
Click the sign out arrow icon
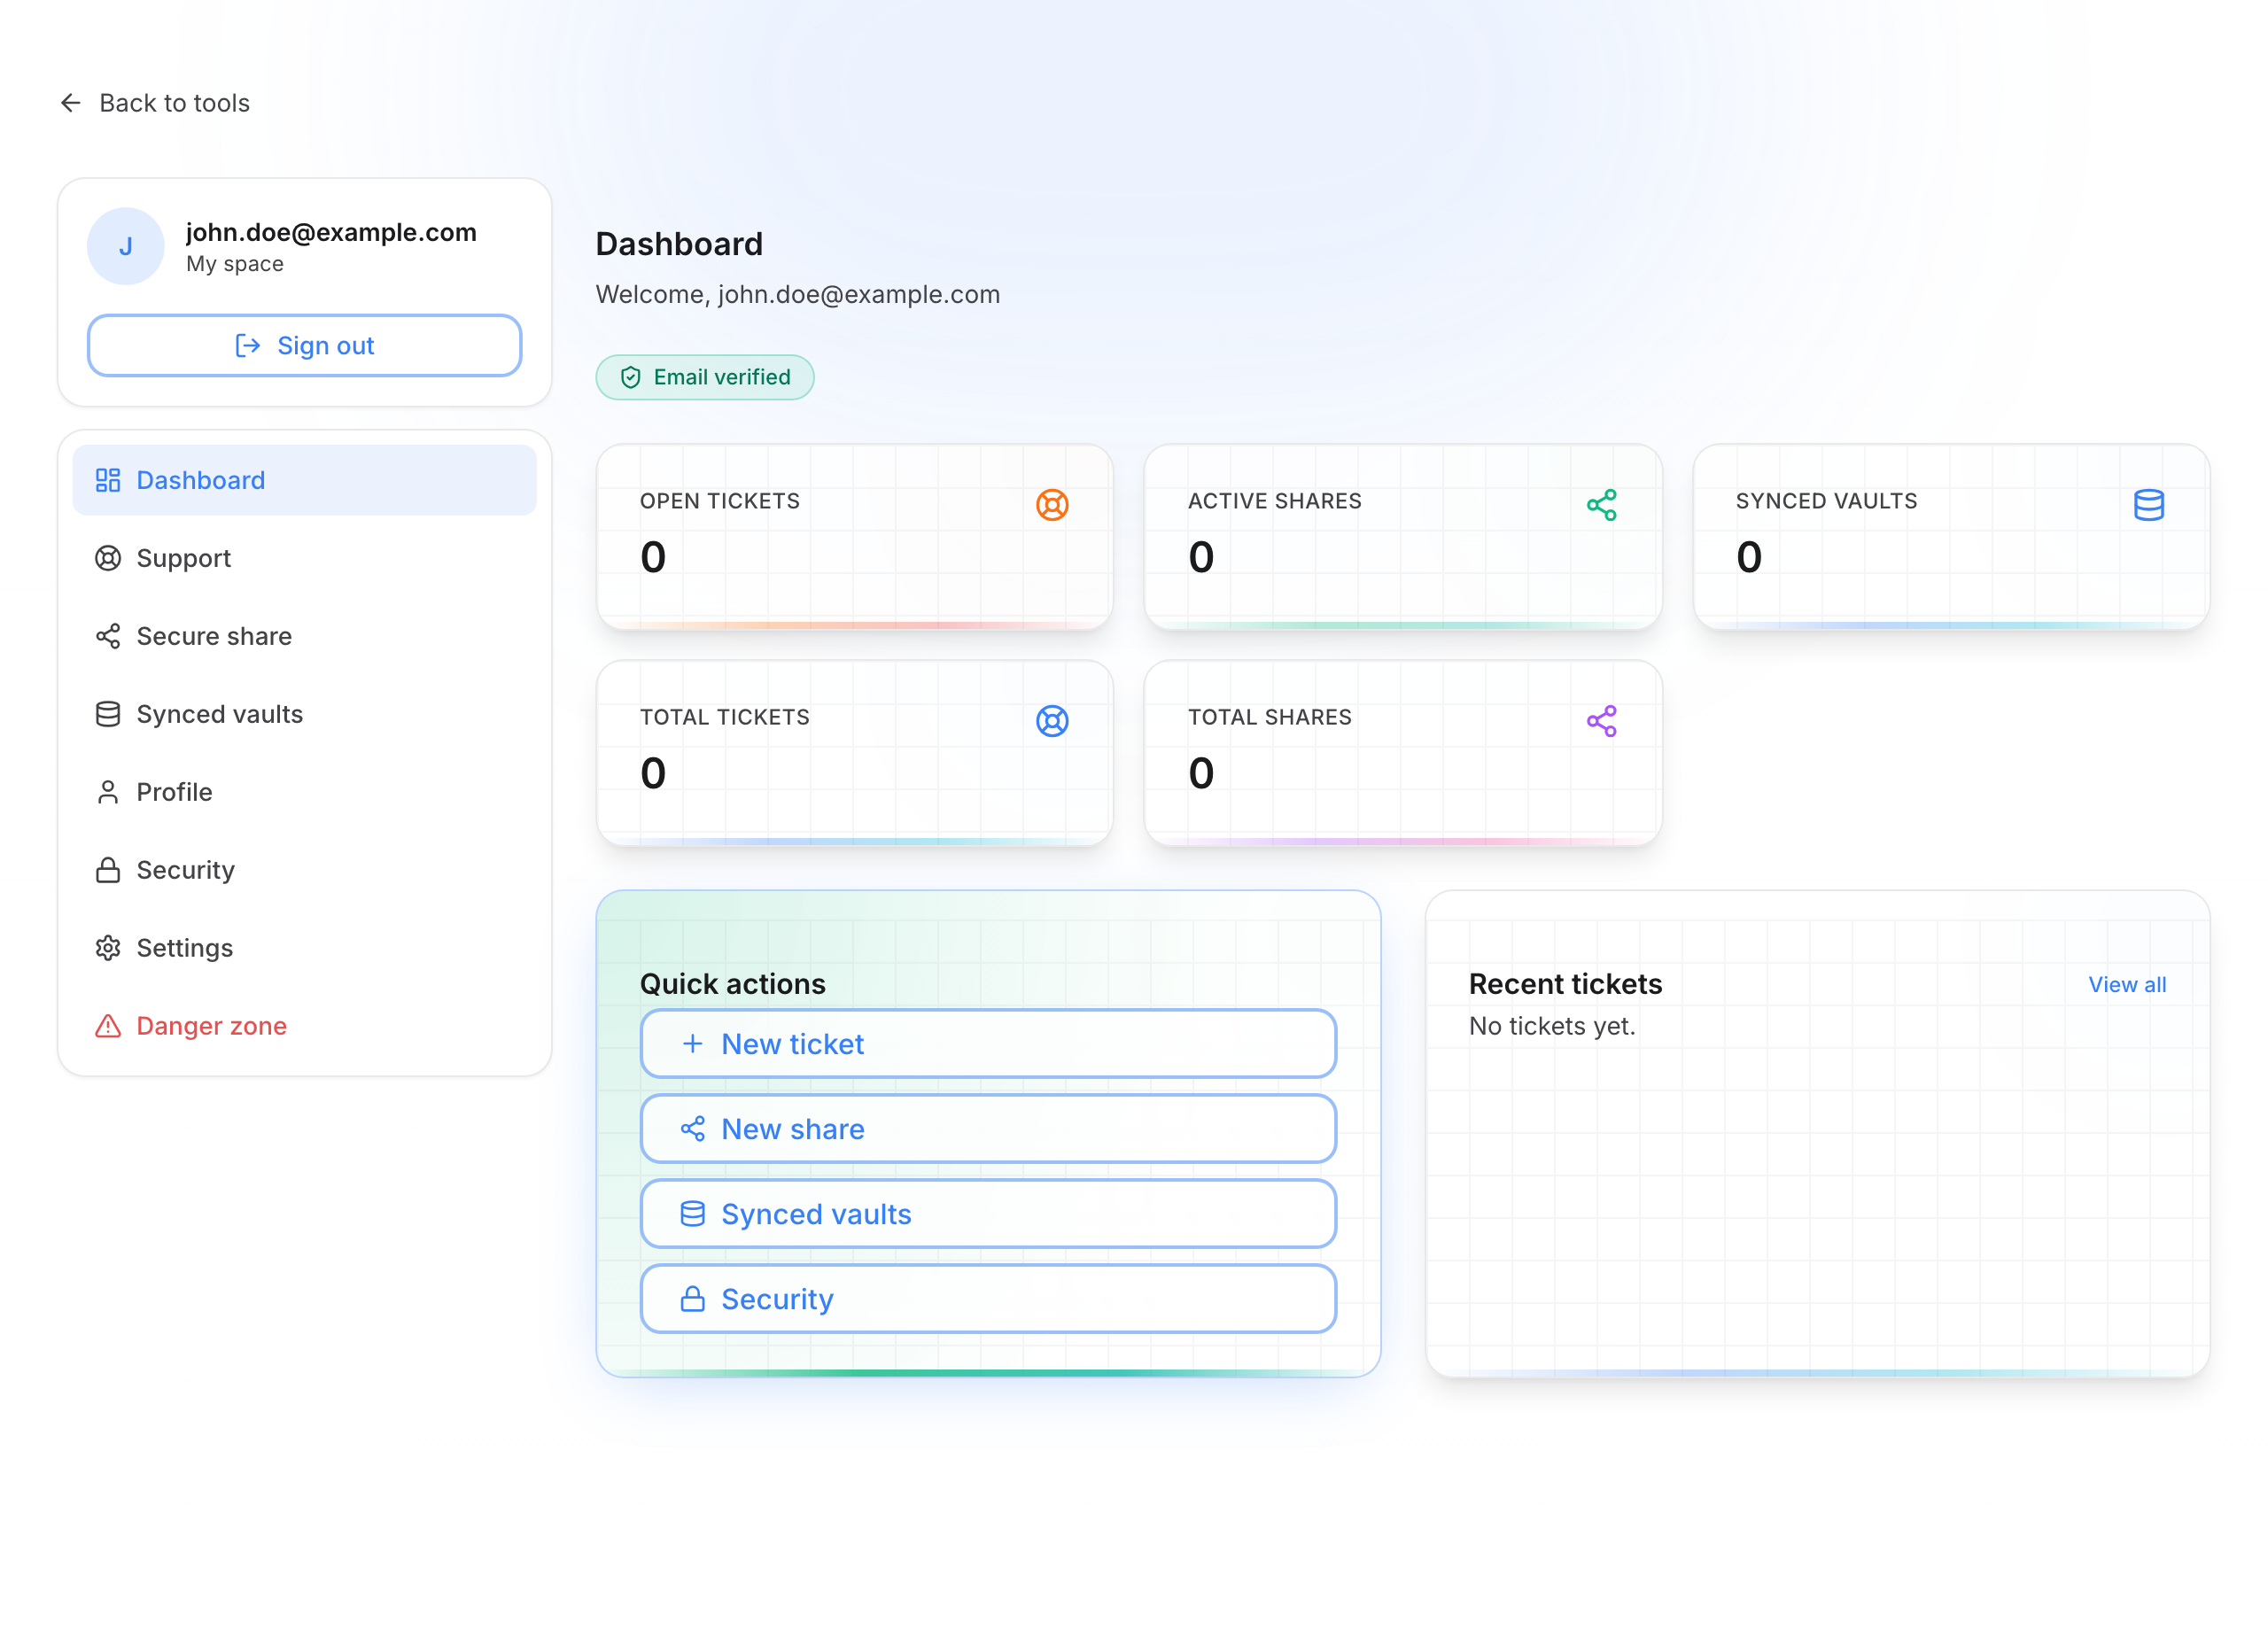pyautogui.click(x=248, y=346)
